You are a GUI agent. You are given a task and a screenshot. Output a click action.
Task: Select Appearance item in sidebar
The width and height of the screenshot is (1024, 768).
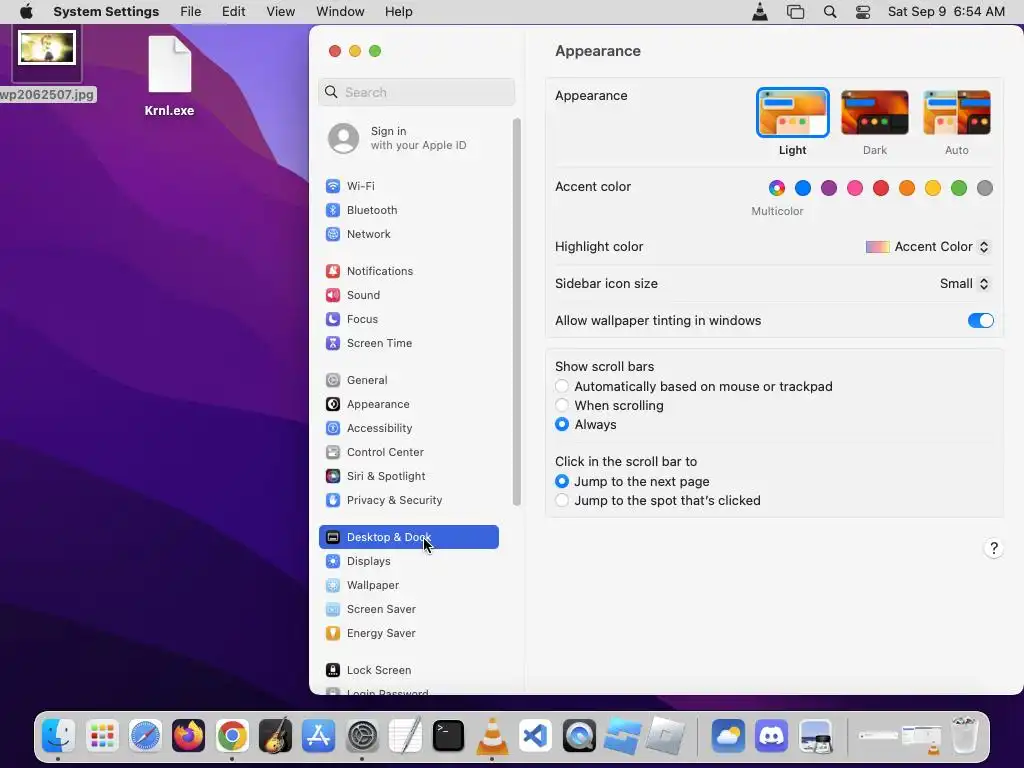(409, 404)
